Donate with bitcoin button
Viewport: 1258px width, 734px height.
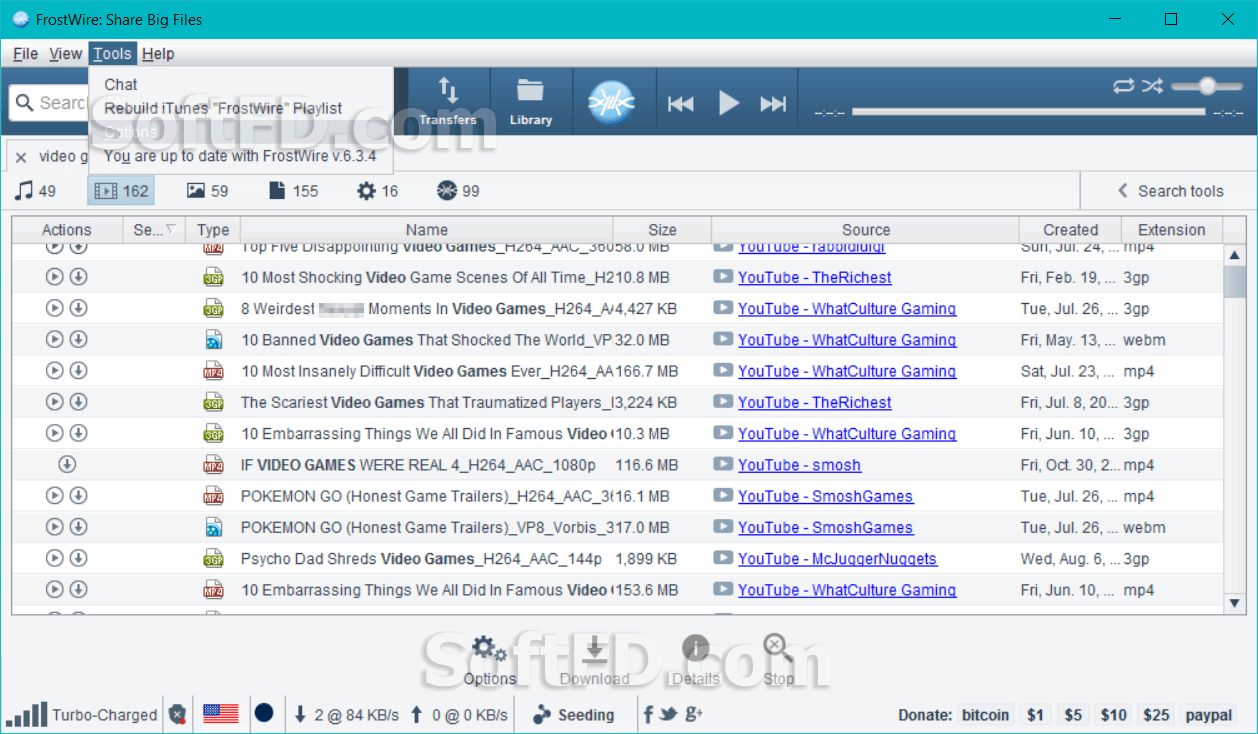pos(985,715)
